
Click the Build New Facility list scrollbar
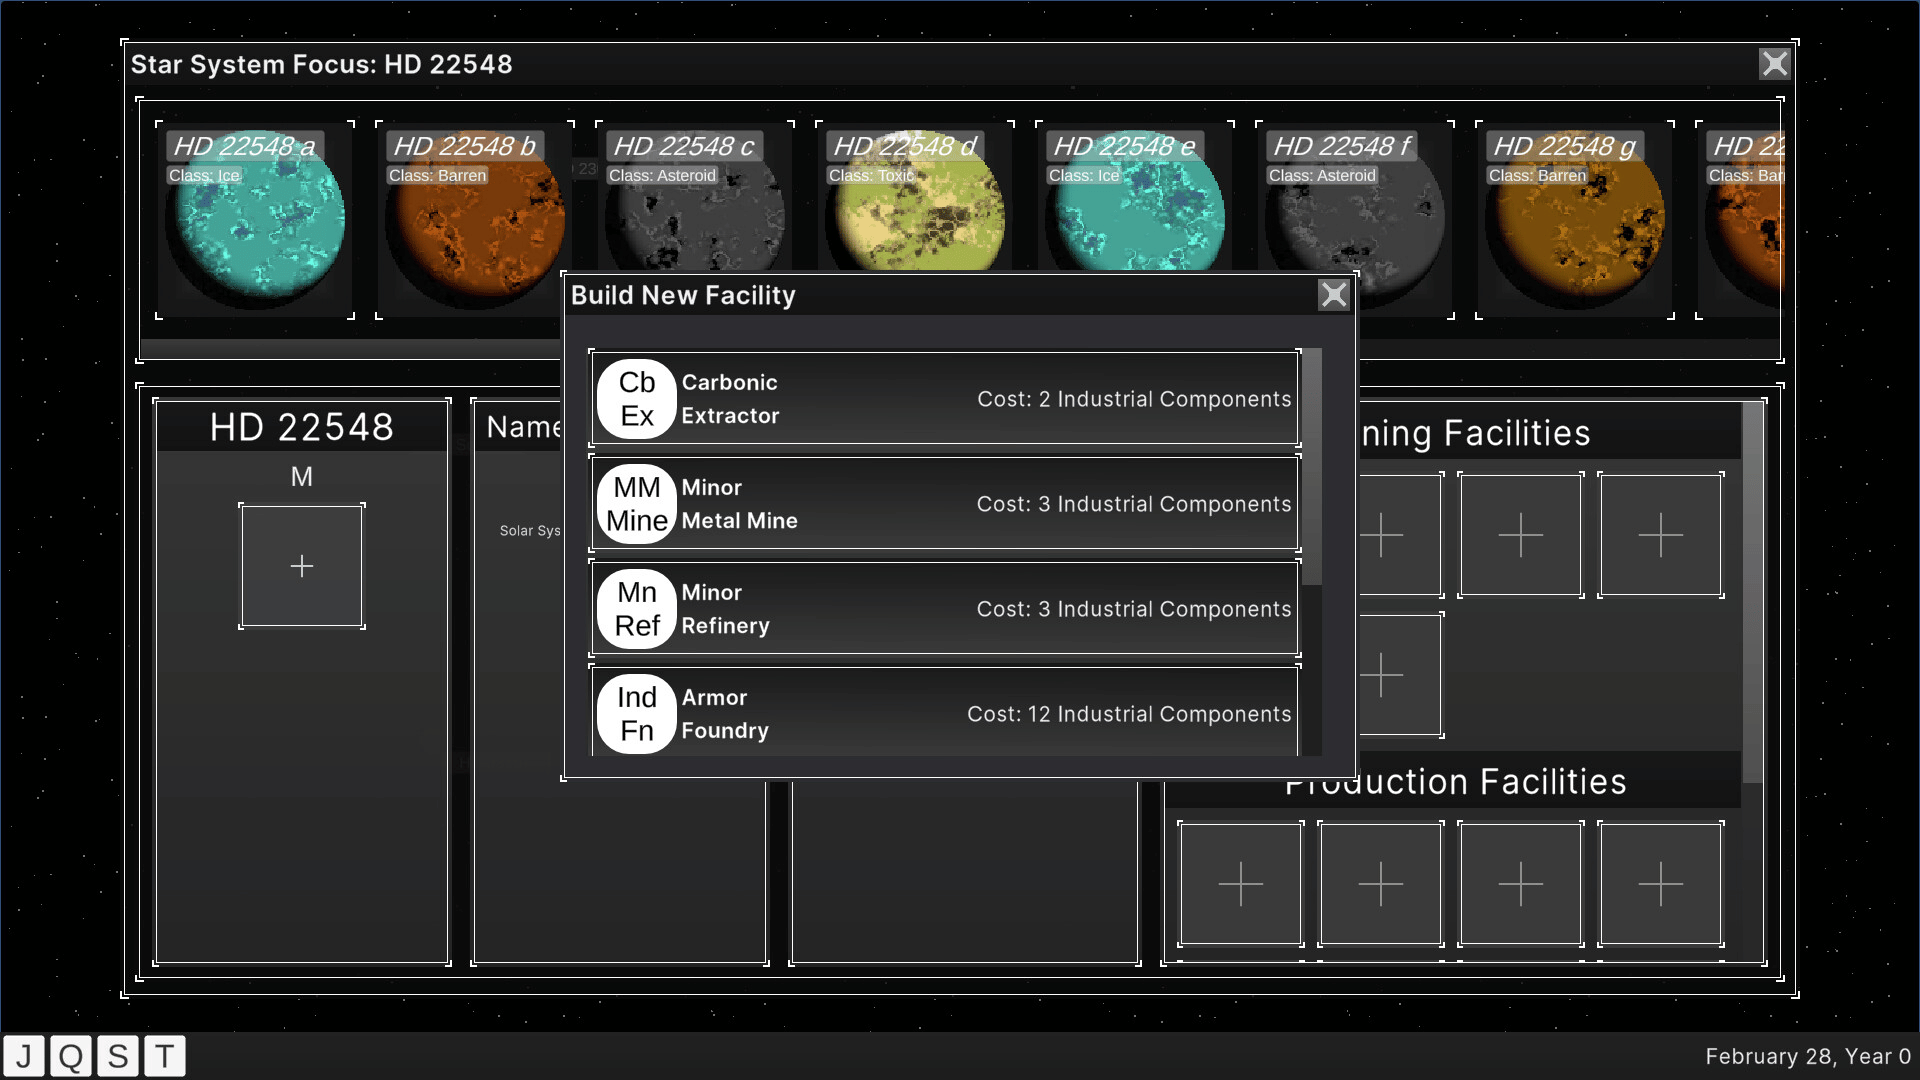(1311, 466)
